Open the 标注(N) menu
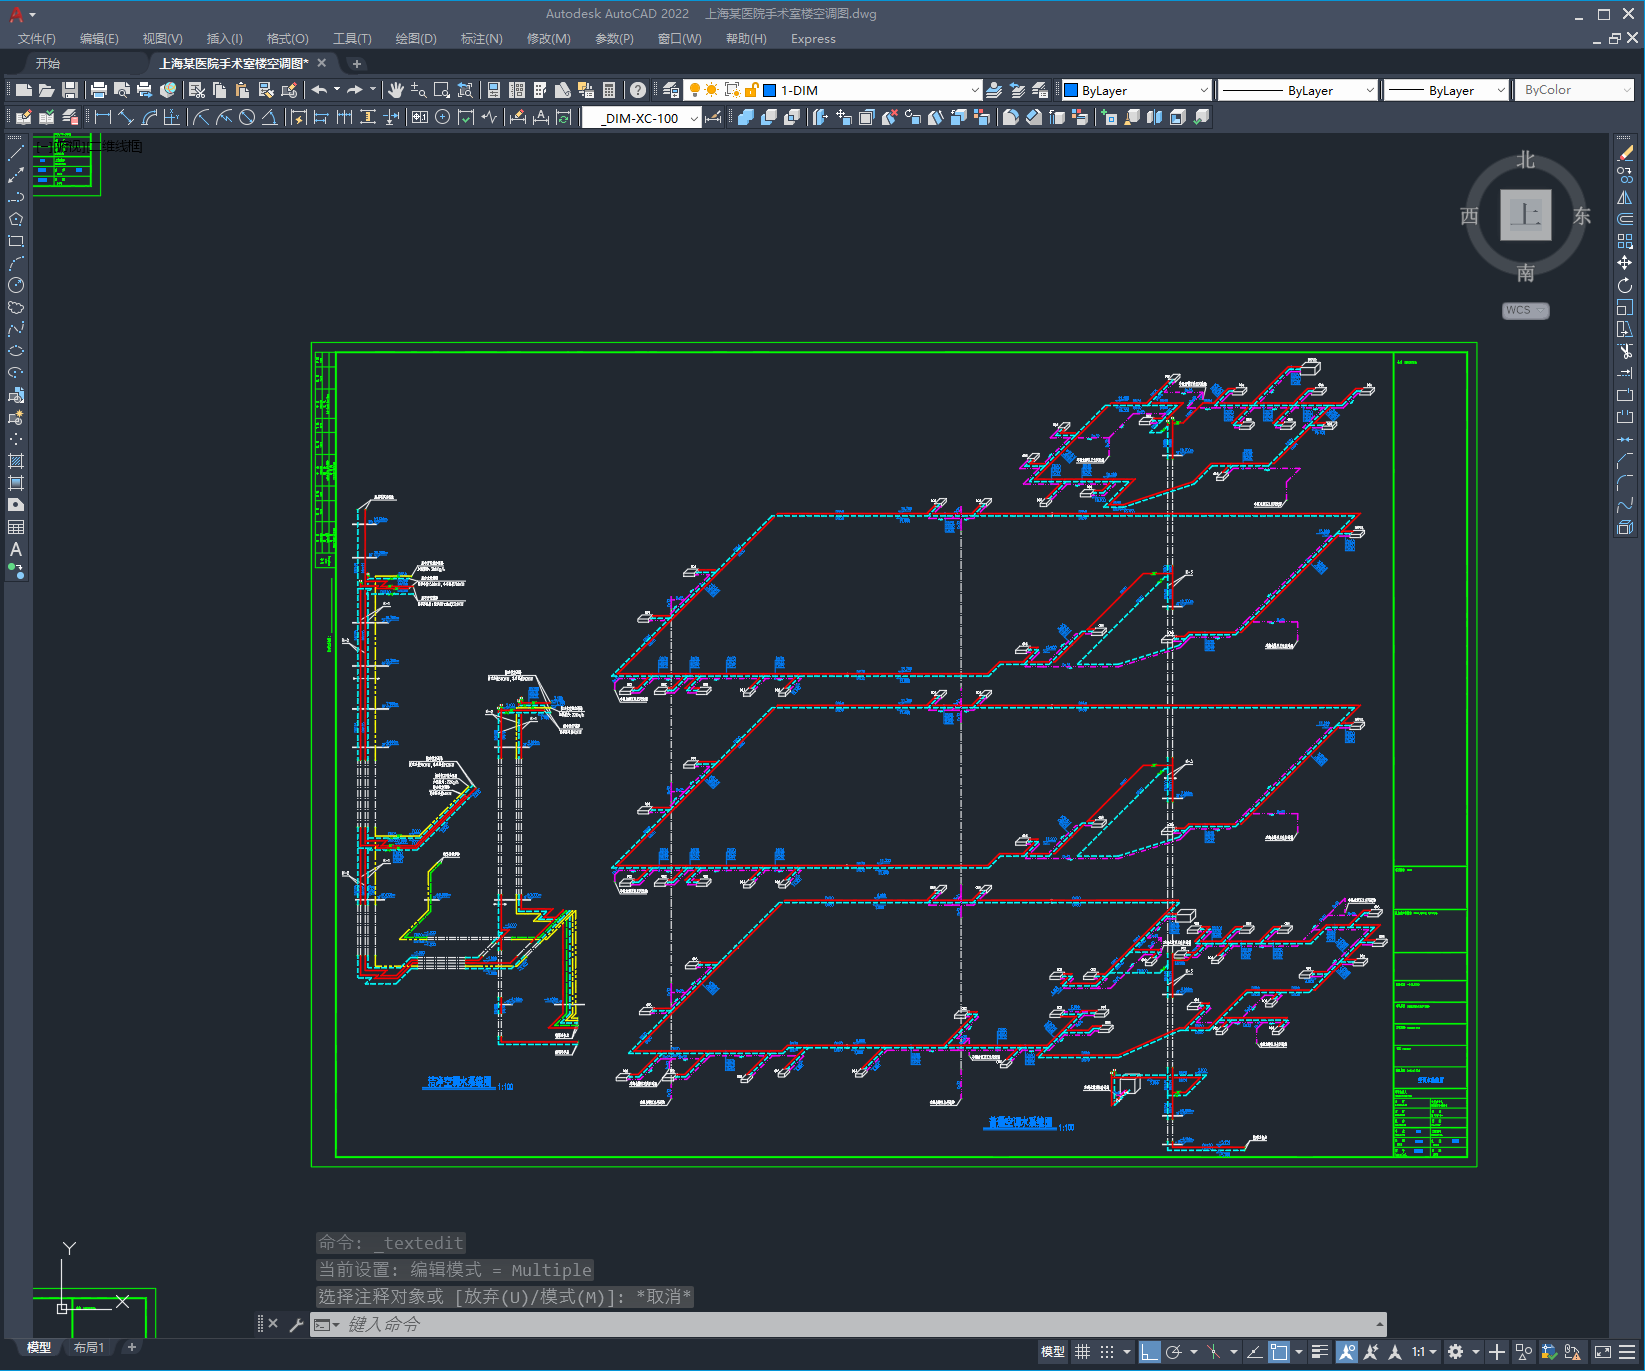1645x1371 pixels. coord(481,39)
